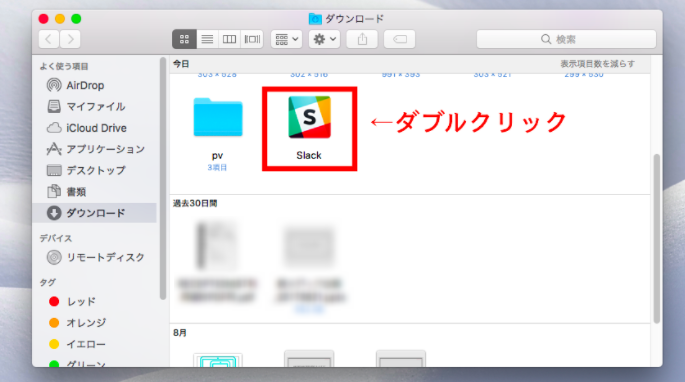Image resolution: width=685 pixels, height=382 pixels.
Task: Select the Slack app icon
Action: (309, 117)
